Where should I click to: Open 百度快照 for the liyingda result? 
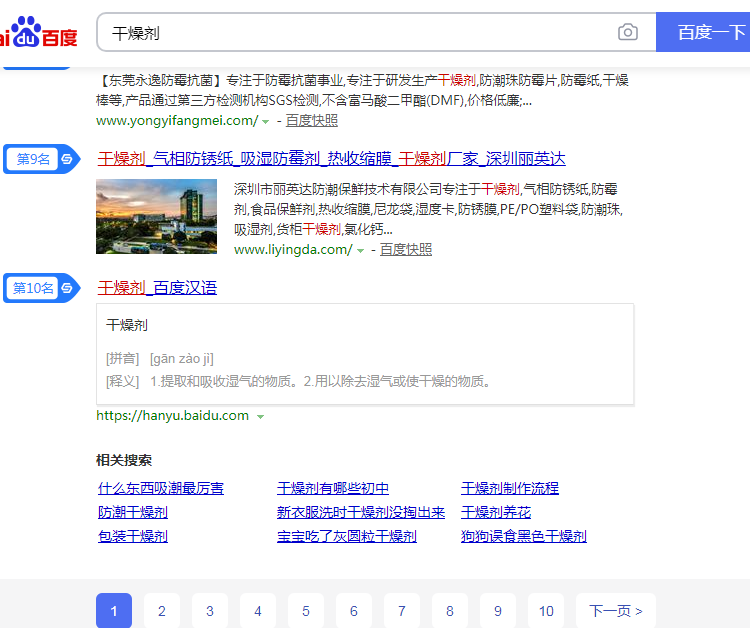[405, 250]
